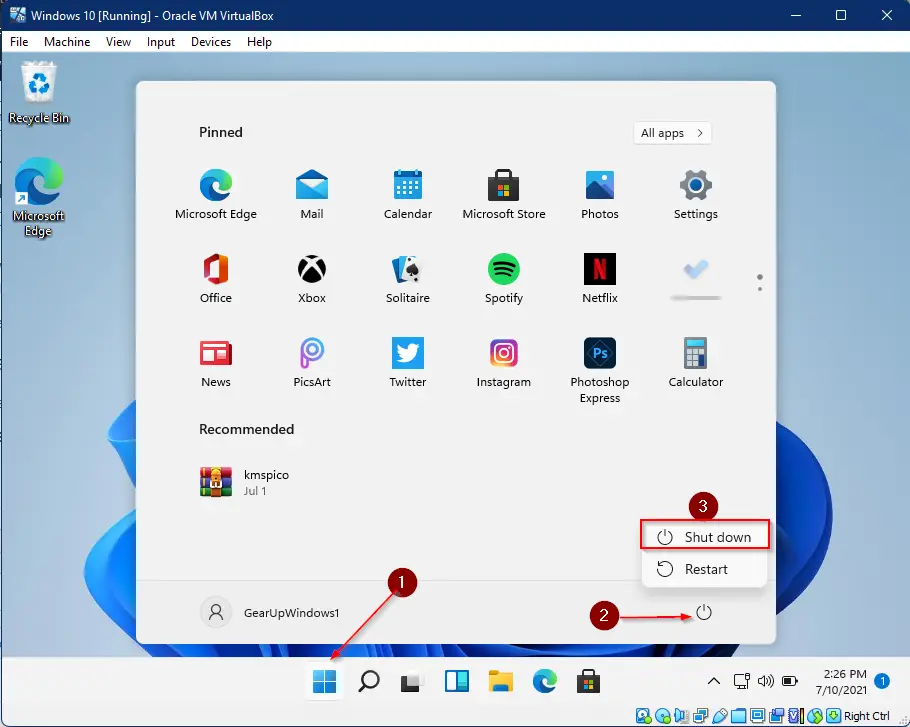Open Task View on the taskbar

click(413, 681)
